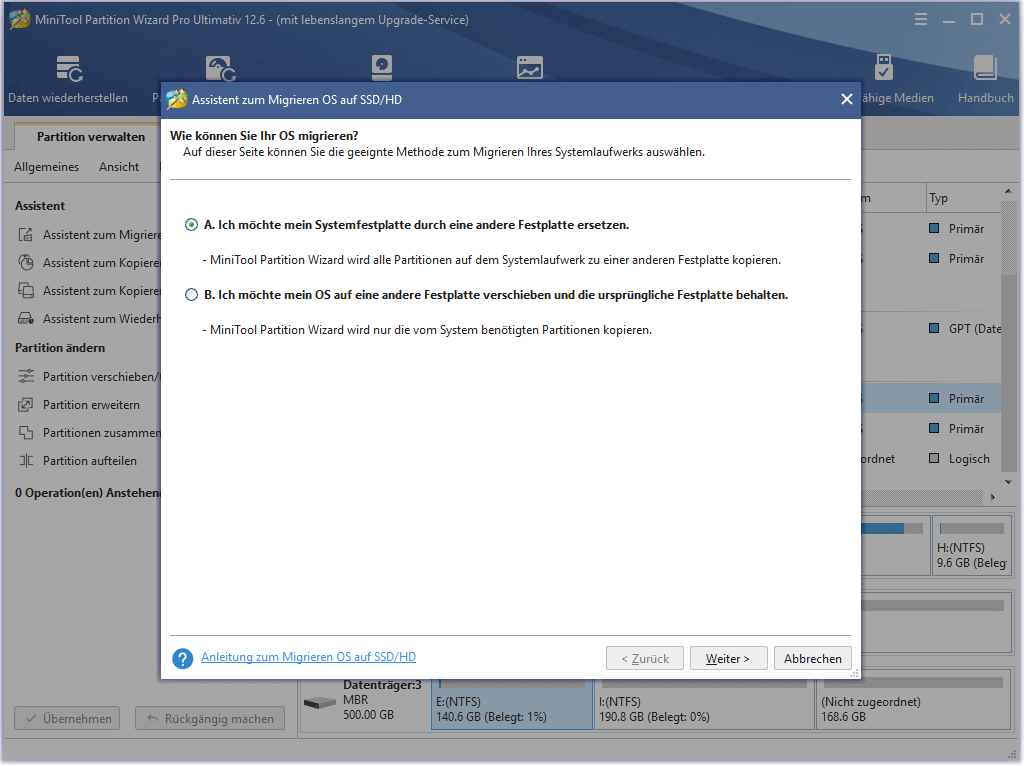
Task: Click the 0 Operation(en) Anstehend label
Action: click(x=88, y=492)
